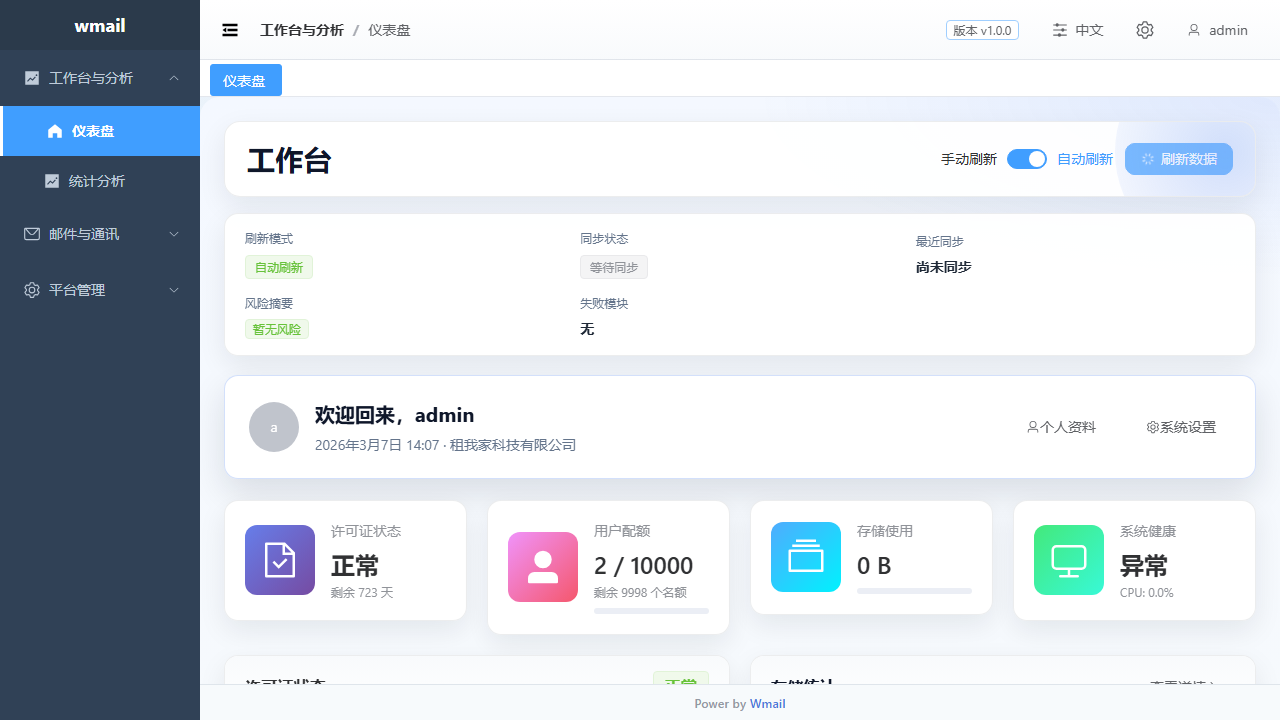Click the 工作台 page heading

pyautogui.click(x=290, y=160)
